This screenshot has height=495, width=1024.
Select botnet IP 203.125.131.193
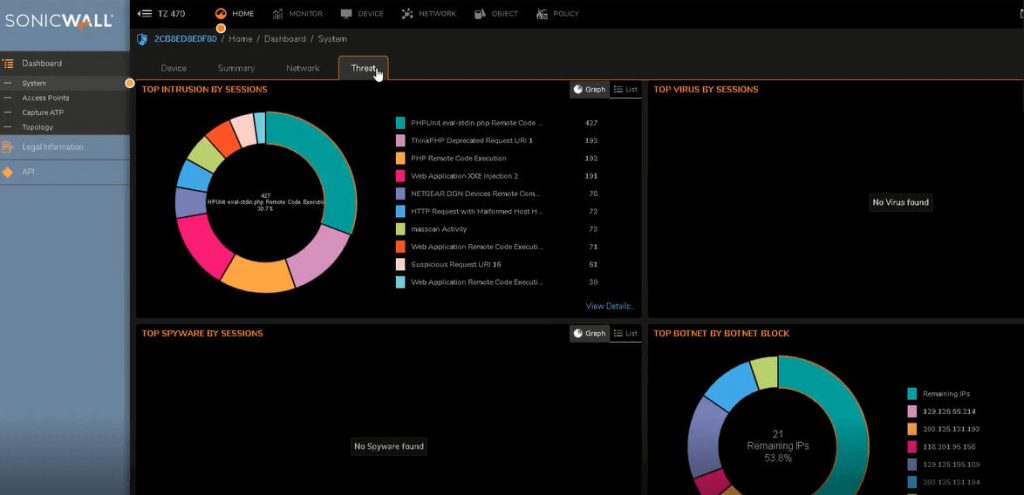pos(950,429)
